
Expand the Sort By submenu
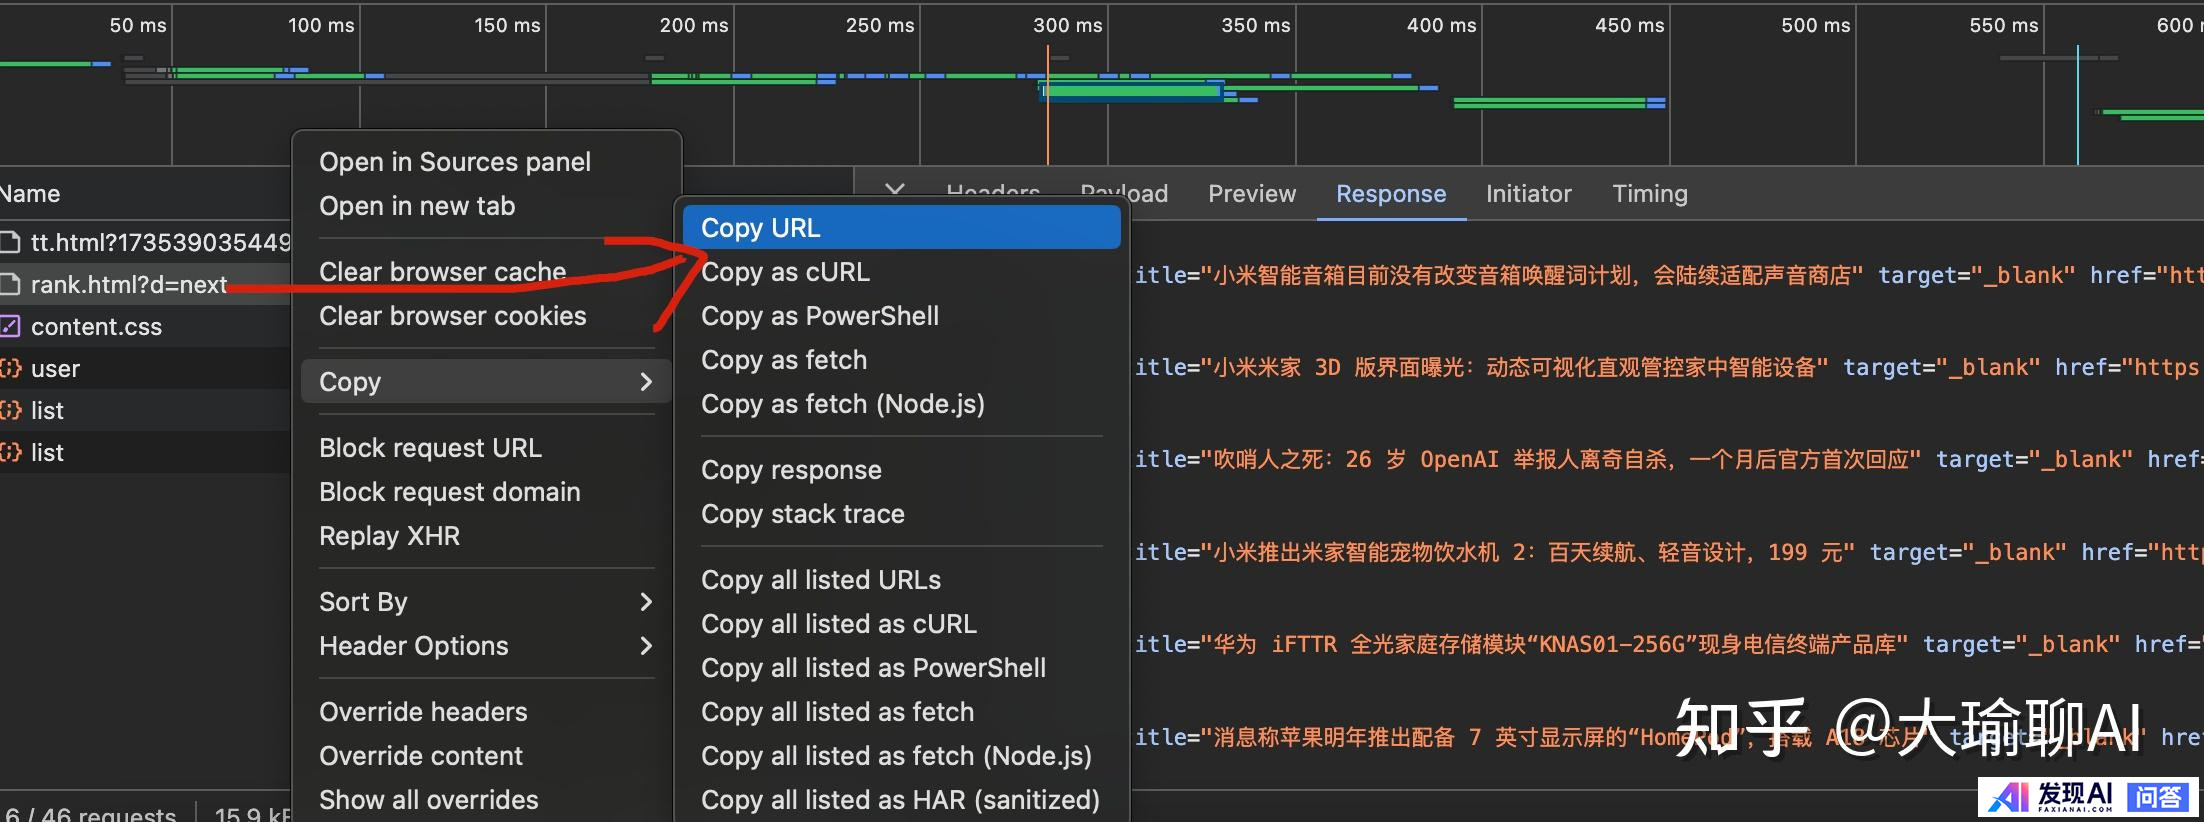pos(645,602)
